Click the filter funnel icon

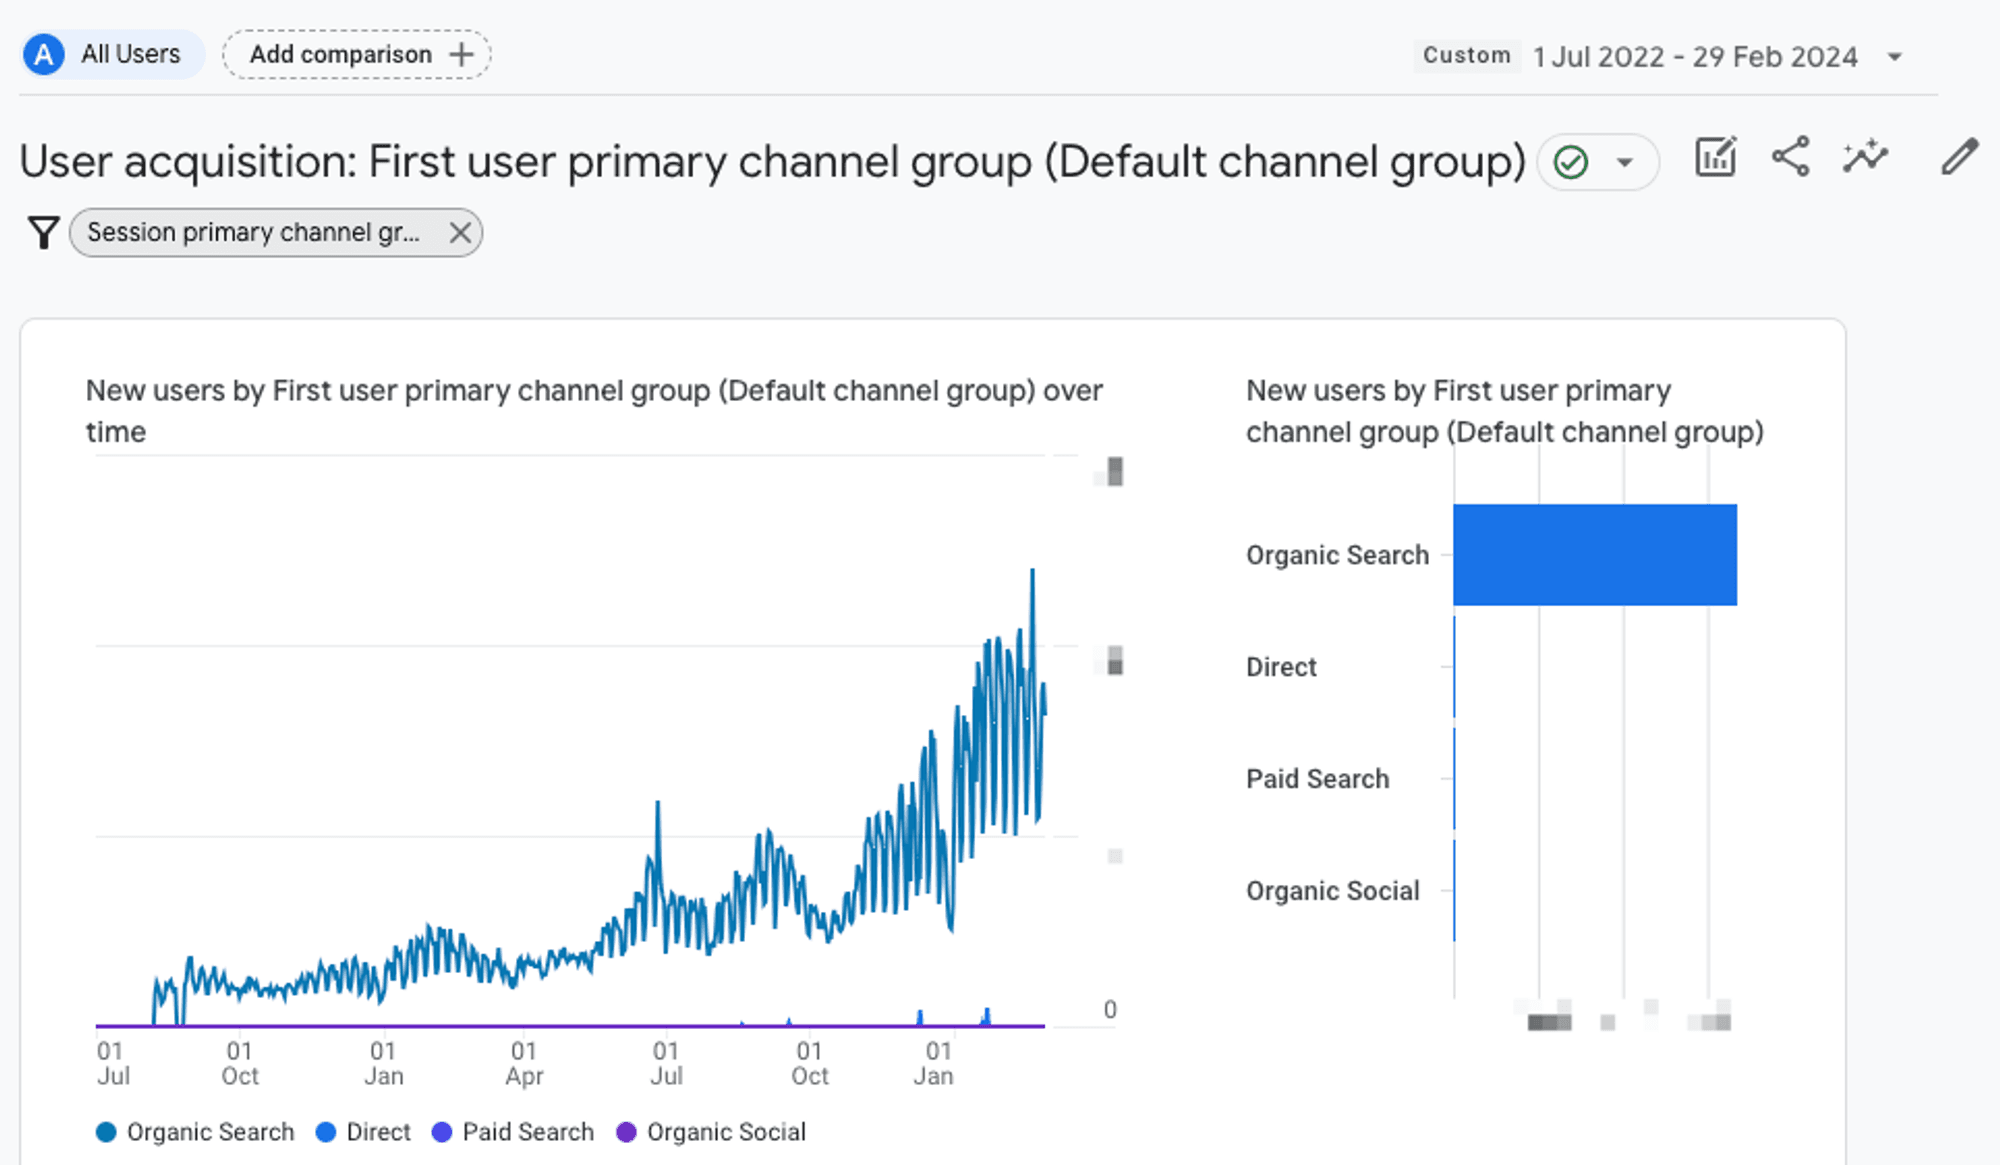(x=43, y=233)
